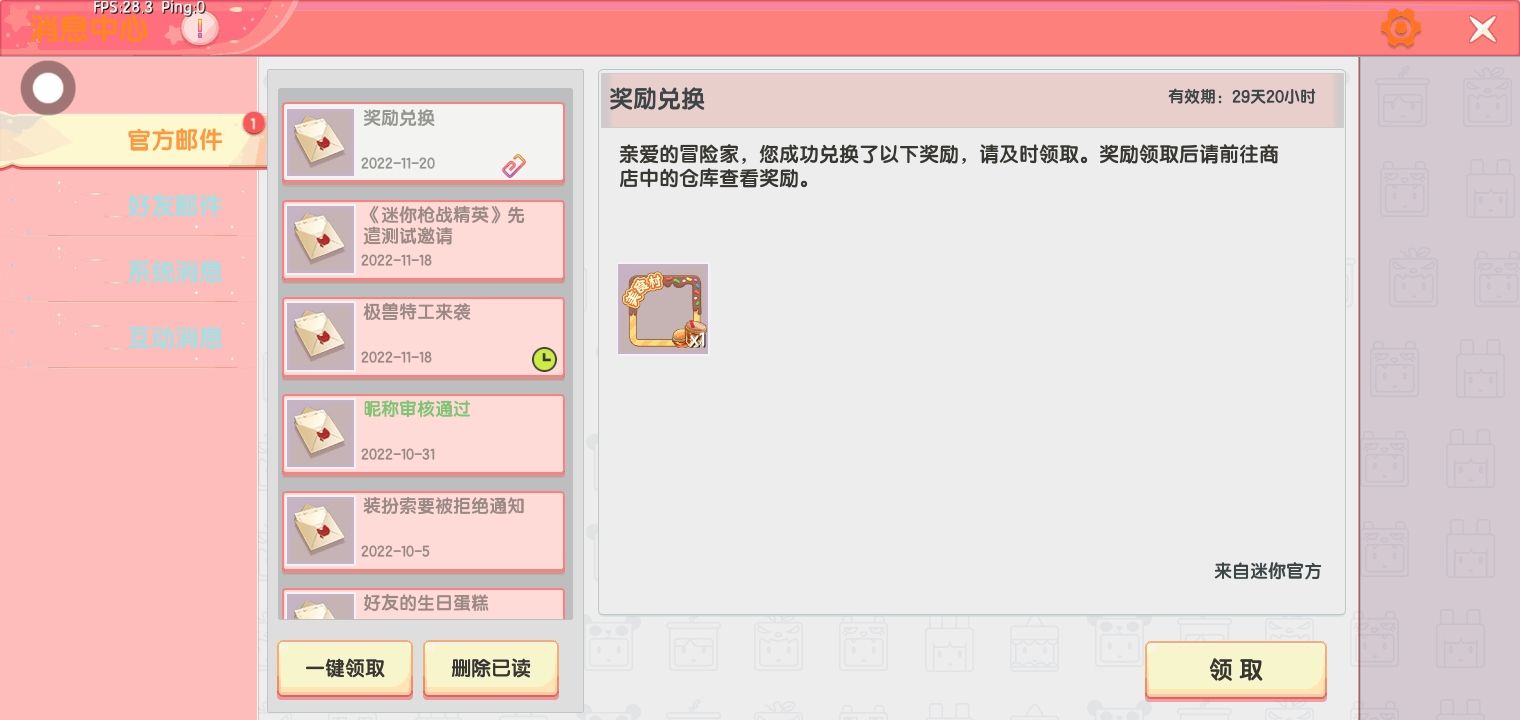Click the paperclip attachment icon on 奖励兑换 mail
Viewport: 1520px width, 720px height.
coord(514,165)
